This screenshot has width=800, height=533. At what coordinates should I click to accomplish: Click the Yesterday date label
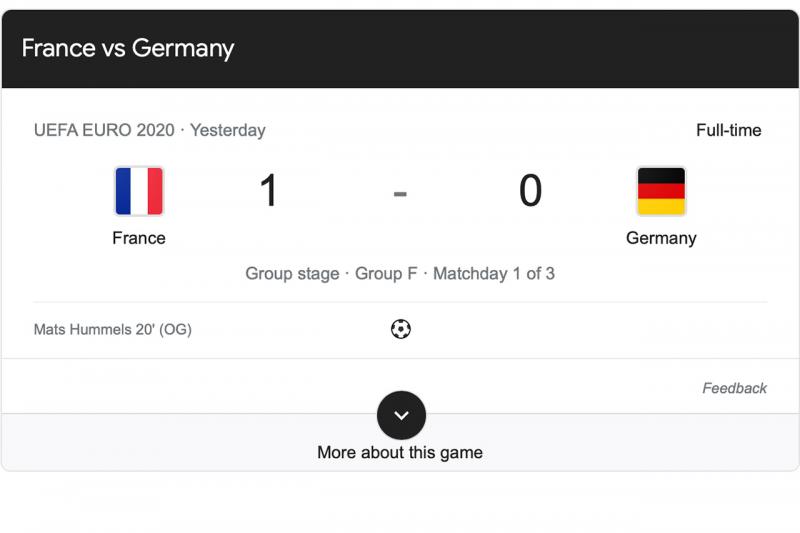point(228,130)
